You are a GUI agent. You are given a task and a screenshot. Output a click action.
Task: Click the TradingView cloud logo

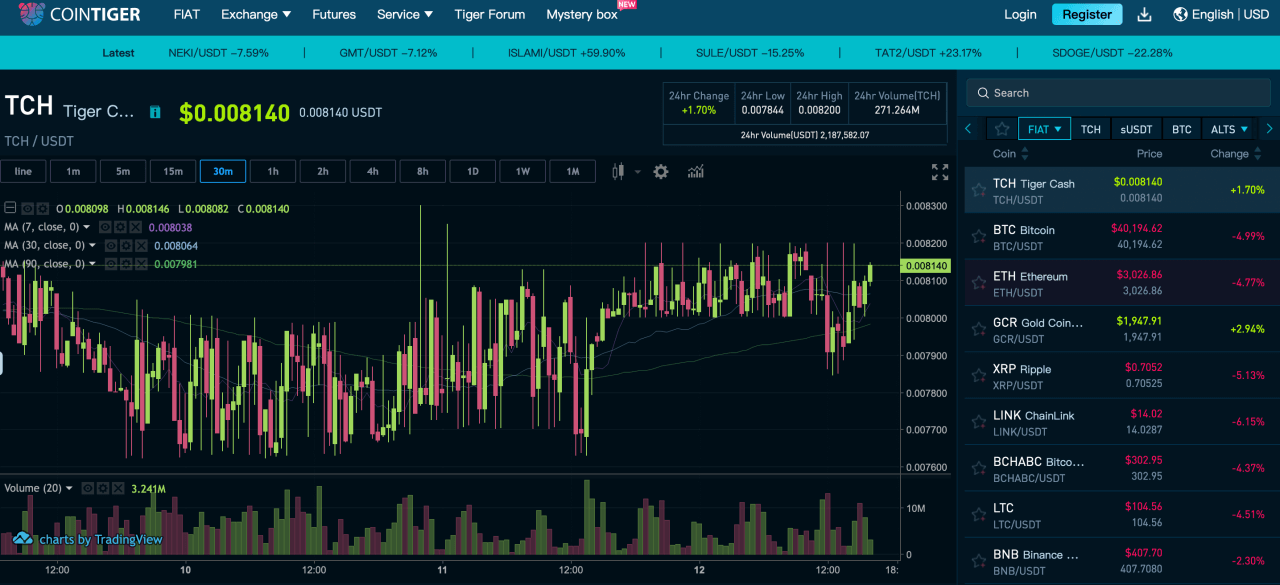pyautogui.click(x=23, y=539)
